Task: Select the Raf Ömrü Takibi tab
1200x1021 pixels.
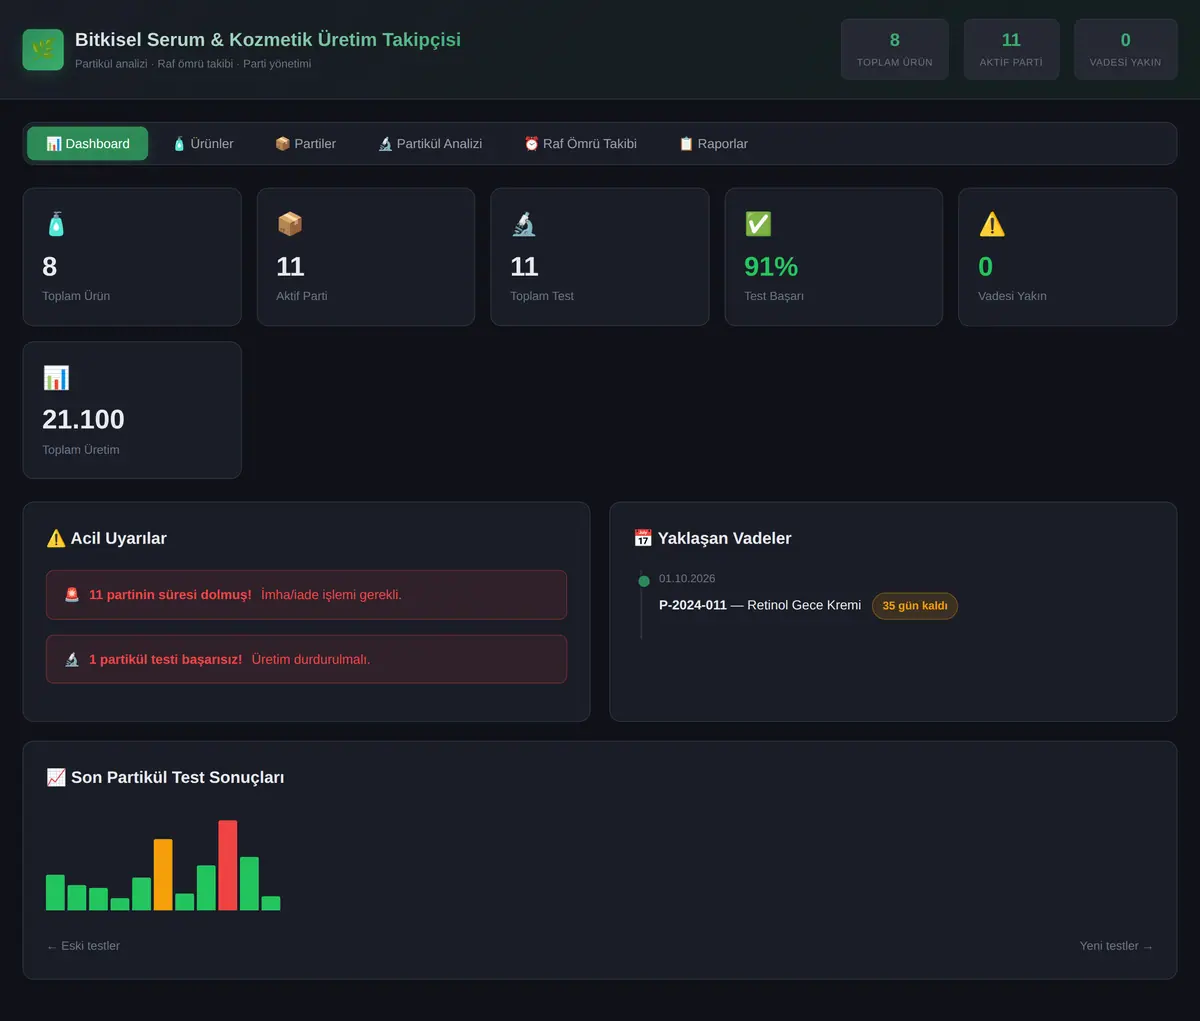Action: pos(580,144)
